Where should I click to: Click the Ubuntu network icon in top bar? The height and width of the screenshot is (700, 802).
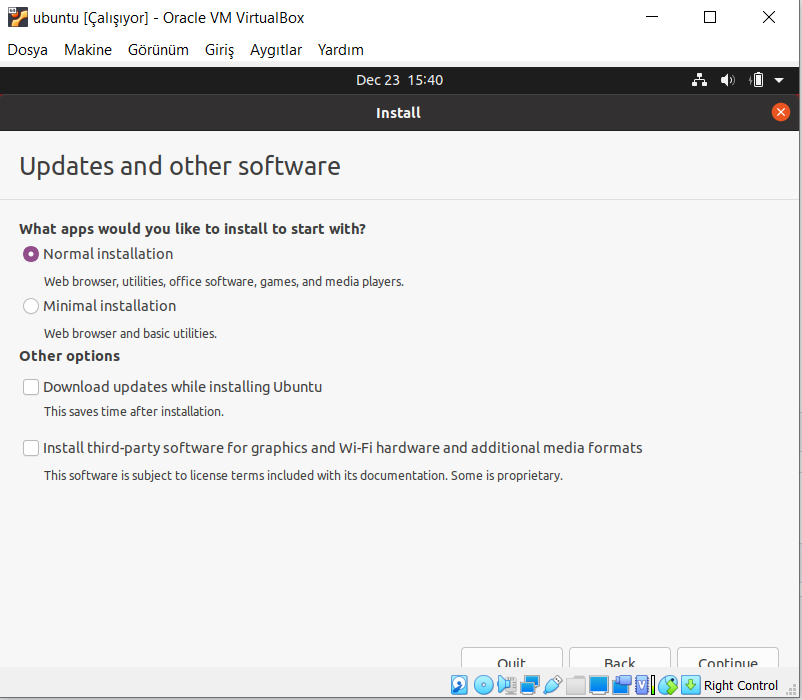tap(699, 80)
